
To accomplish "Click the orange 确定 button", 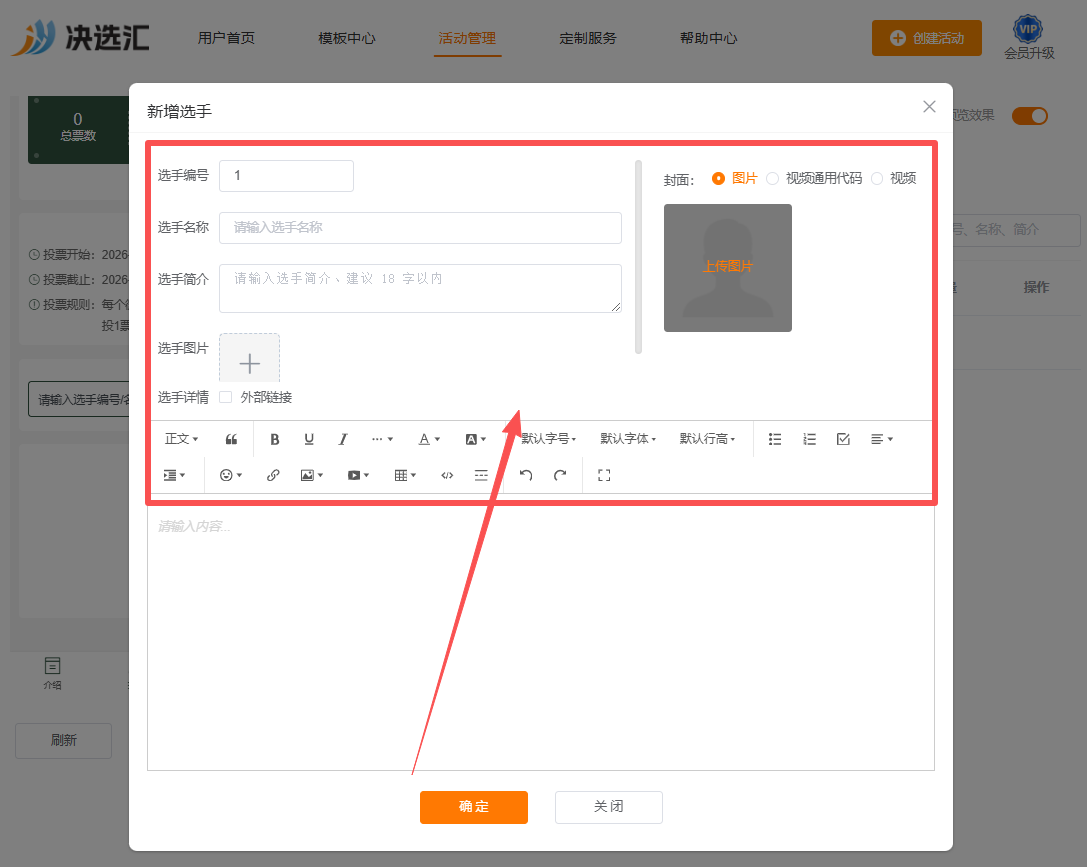I will coord(473,807).
